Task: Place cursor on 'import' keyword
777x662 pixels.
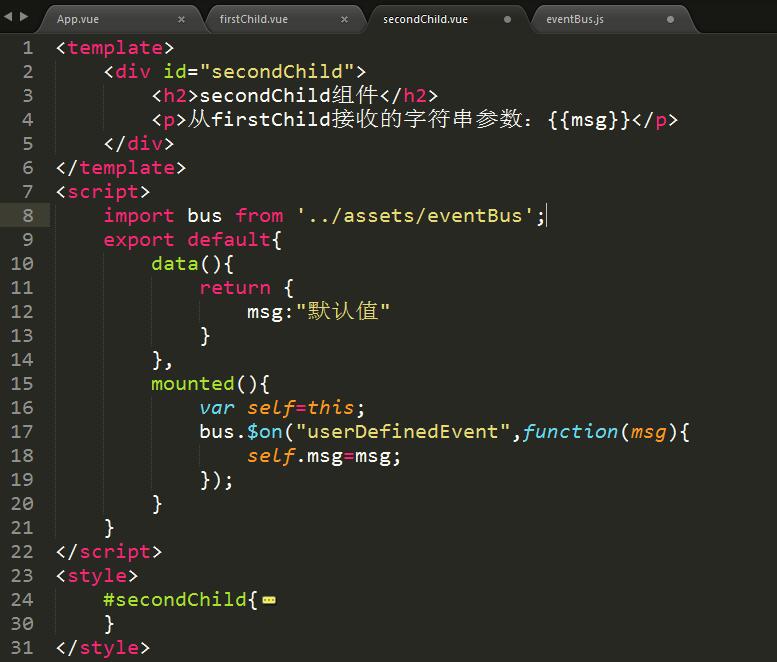Action: coord(139,216)
